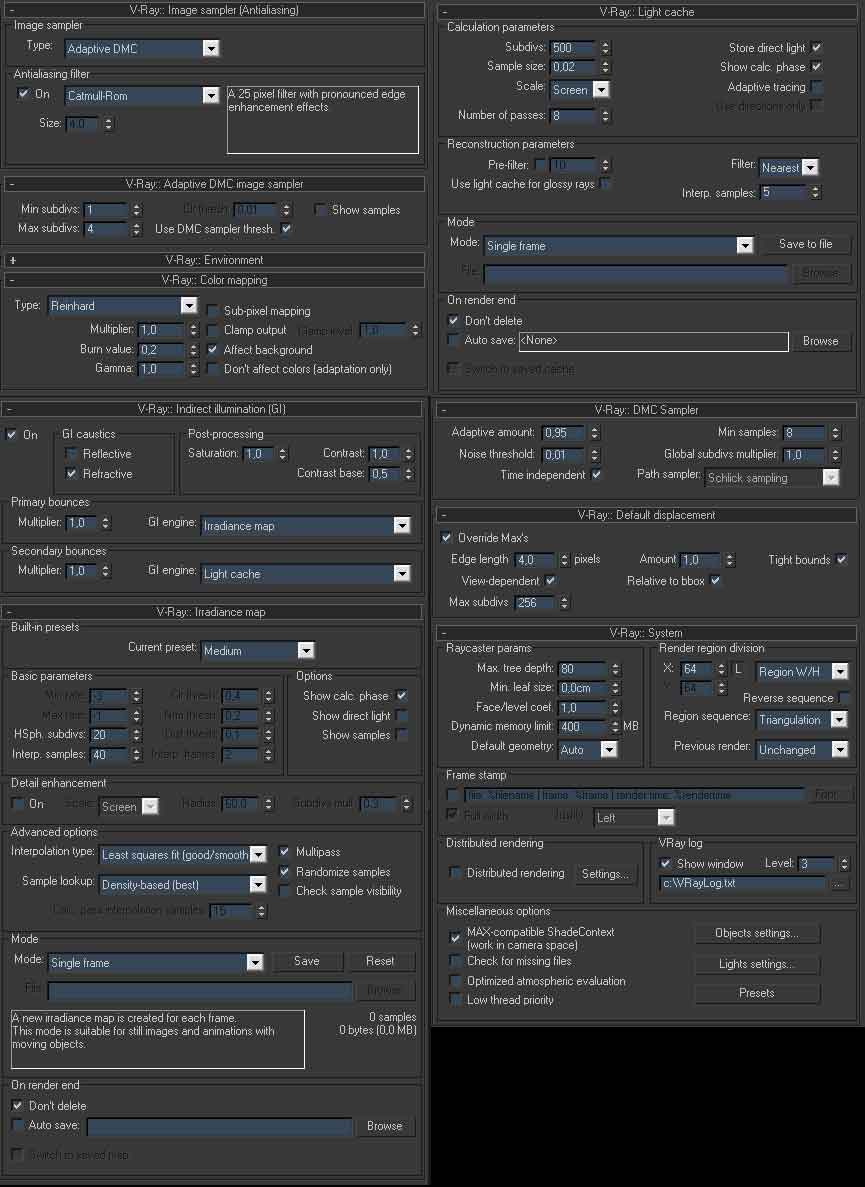Open the Irradiance map Current preset dropdown

[258, 650]
